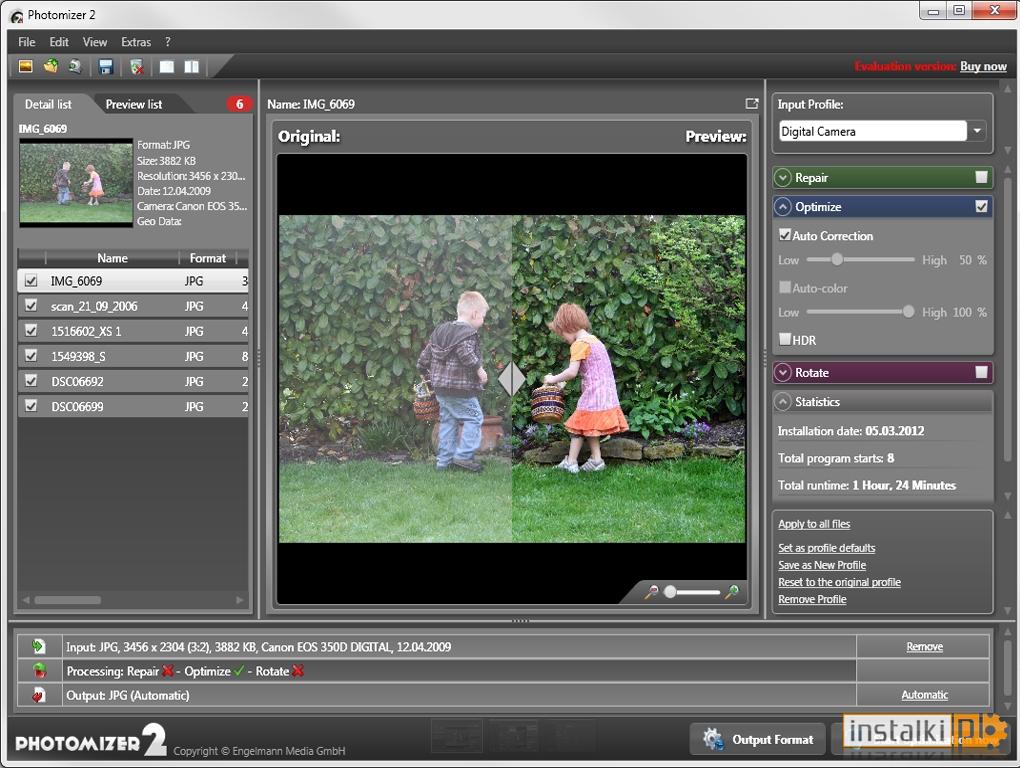The width and height of the screenshot is (1020, 768).
Task: Click the add image toolbar icon
Action: [25, 66]
